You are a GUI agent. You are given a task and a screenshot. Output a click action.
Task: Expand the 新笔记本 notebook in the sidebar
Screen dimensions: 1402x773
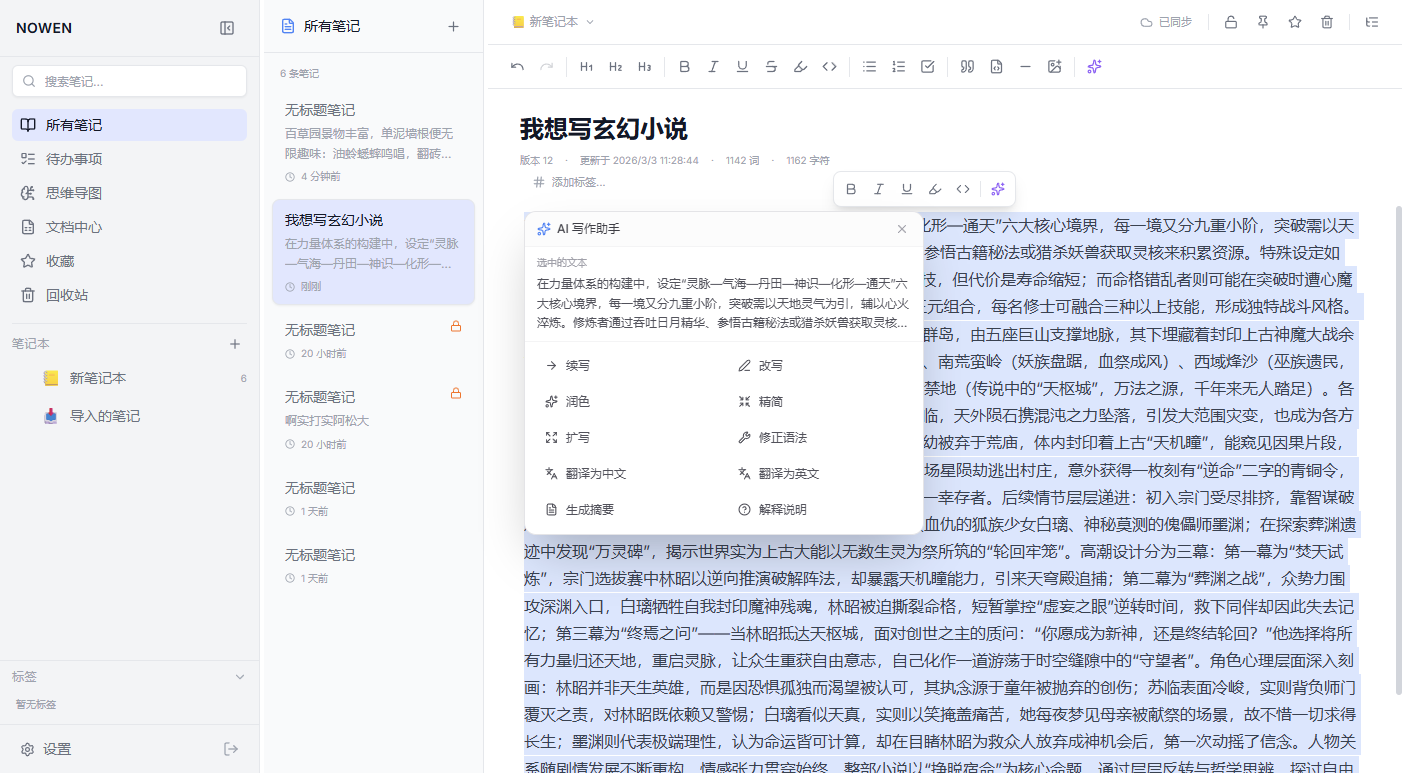pyautogui.click(x=97, y=378)
